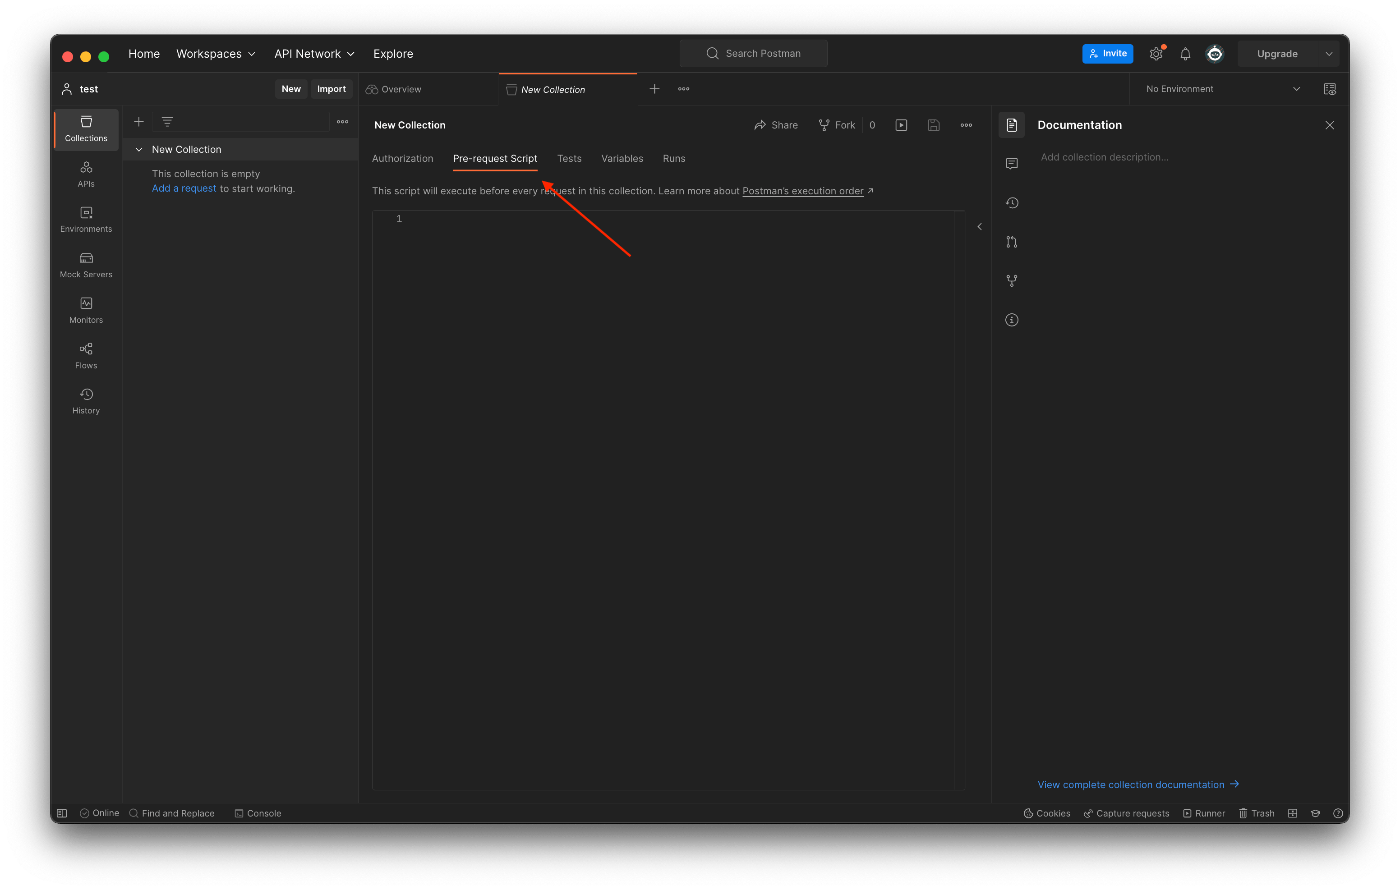Select the Pre-request Script tab

point(495,159)
